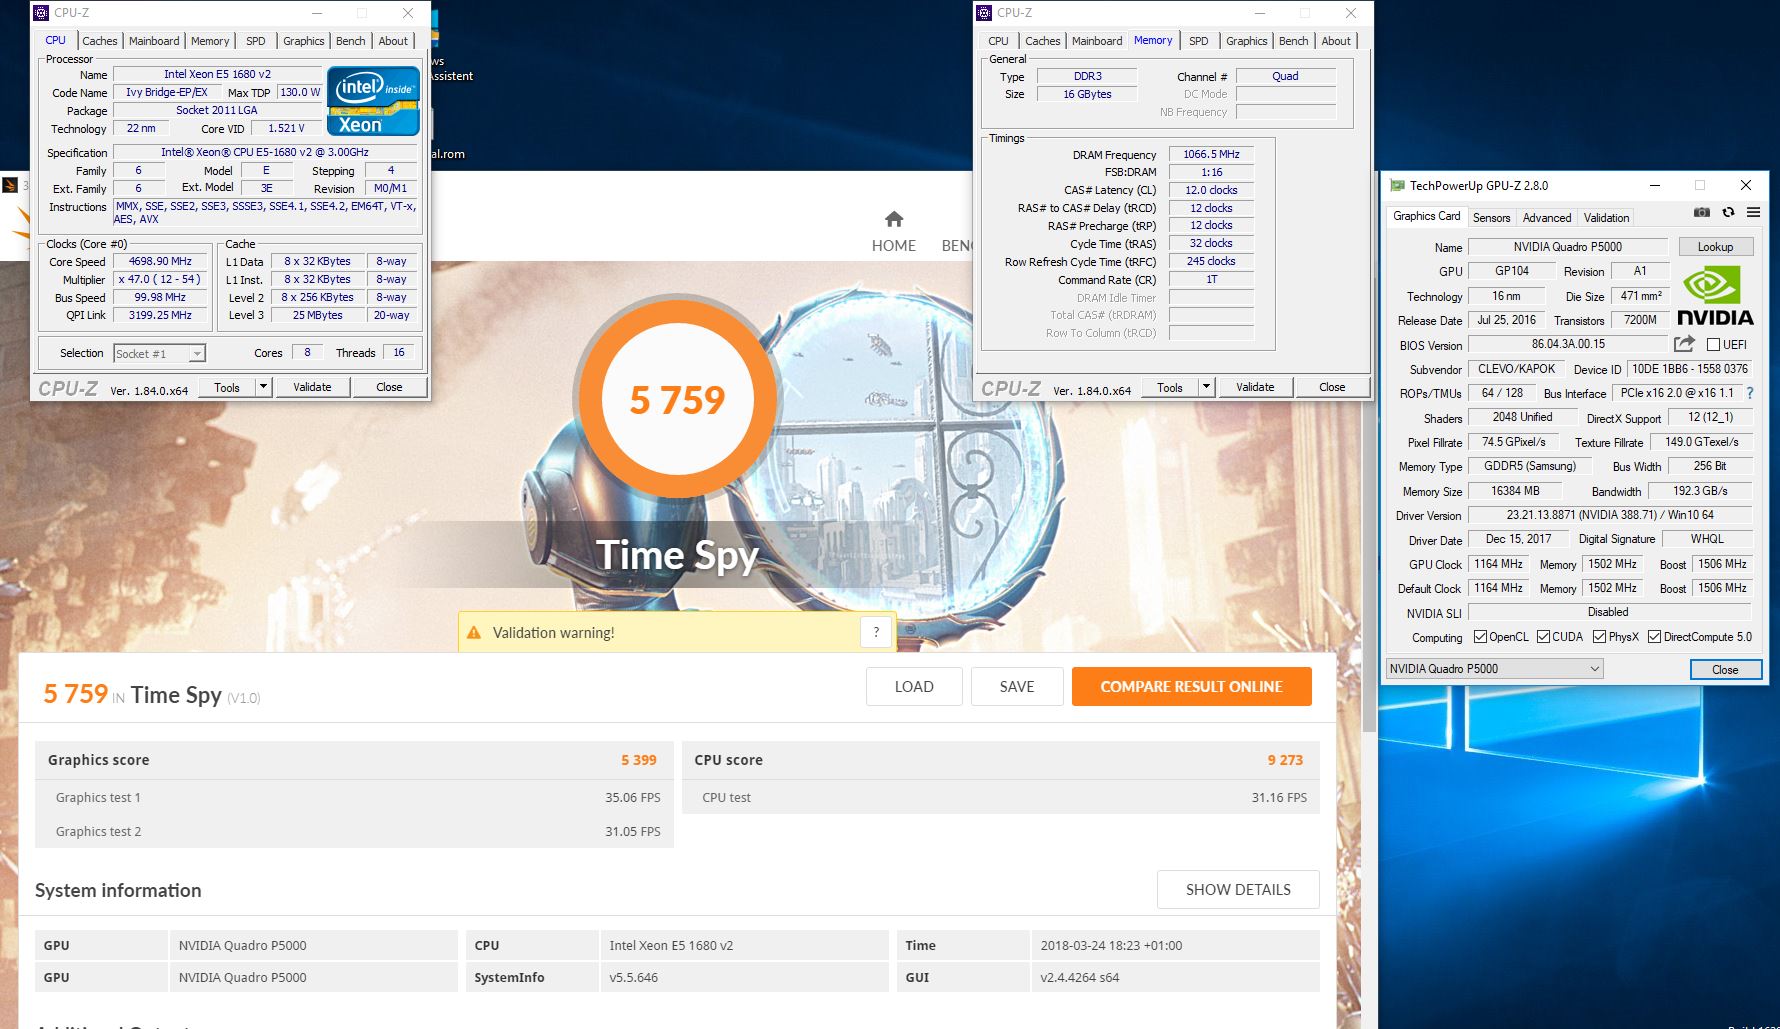The height and width of the screenshot is (1029, 1780).
Task: Click the 3DMark HOME house icon
Action: [894, 219]
